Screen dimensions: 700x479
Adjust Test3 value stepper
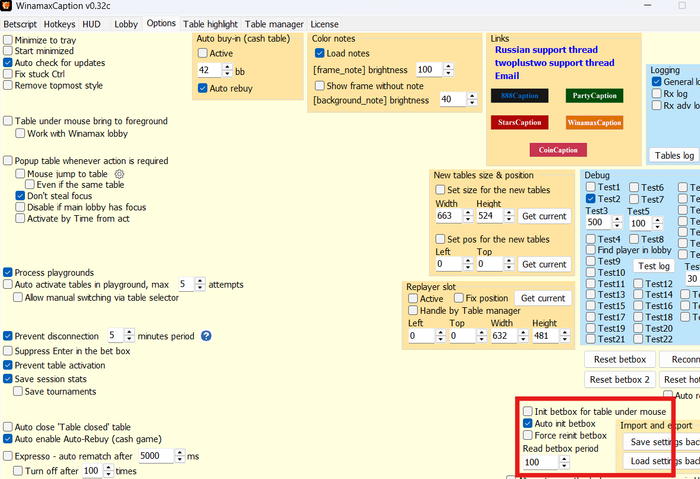point(617,222)
